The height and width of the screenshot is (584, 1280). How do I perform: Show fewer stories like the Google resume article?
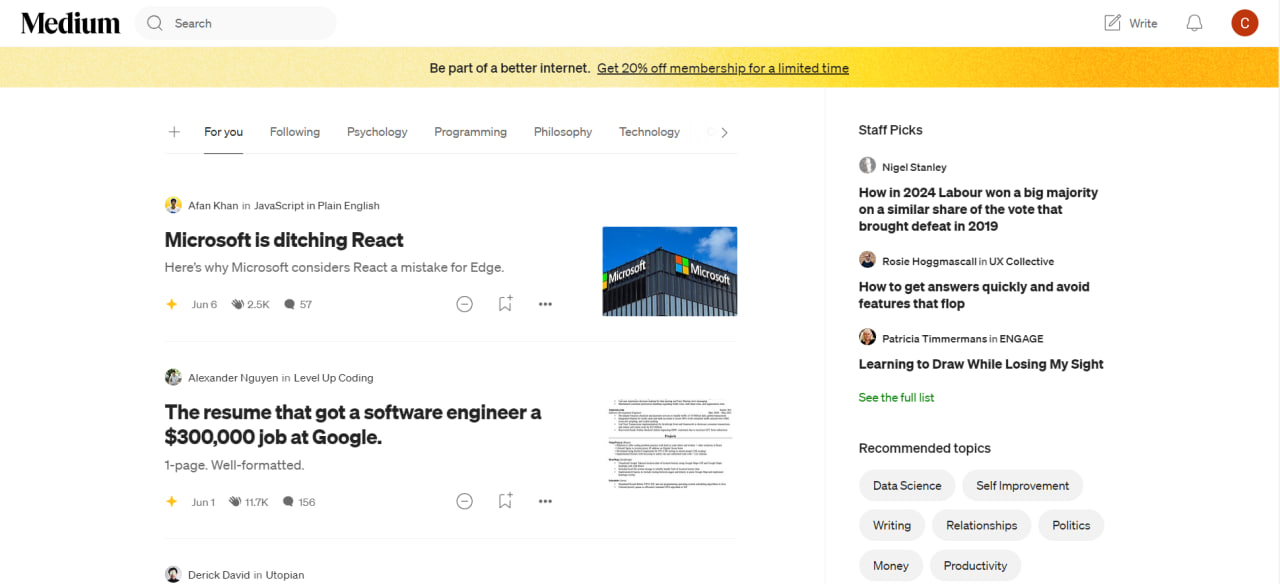(464, 502)
